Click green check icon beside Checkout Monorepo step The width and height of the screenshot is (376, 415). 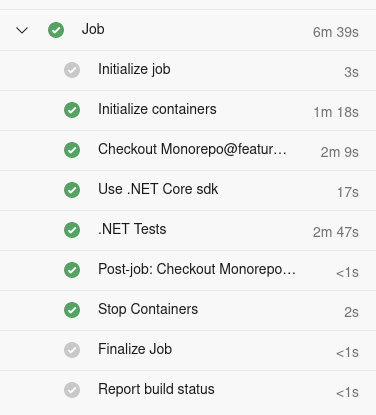click(x=72, y=150)
